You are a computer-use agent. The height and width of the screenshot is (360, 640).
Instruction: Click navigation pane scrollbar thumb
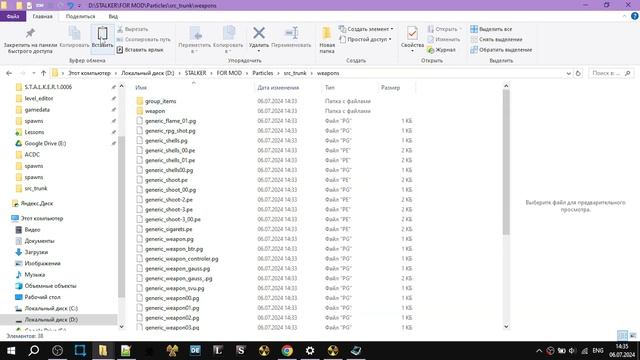click(x=121, y=217)
